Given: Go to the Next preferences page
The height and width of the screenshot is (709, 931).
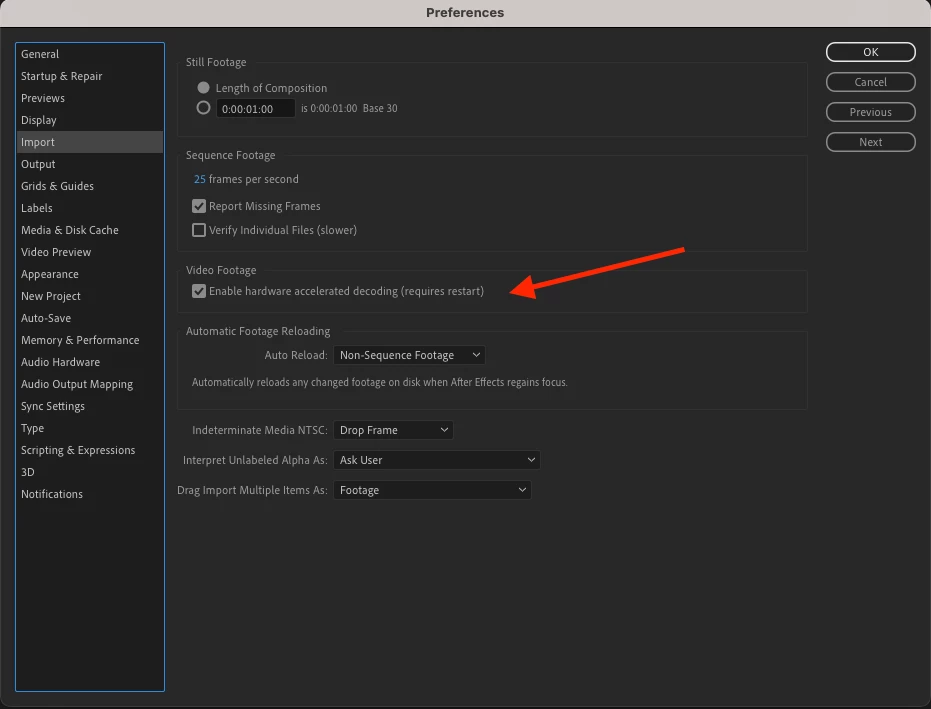Looking at the screenshot, I should pyautogui.click(x=870, y=142).
